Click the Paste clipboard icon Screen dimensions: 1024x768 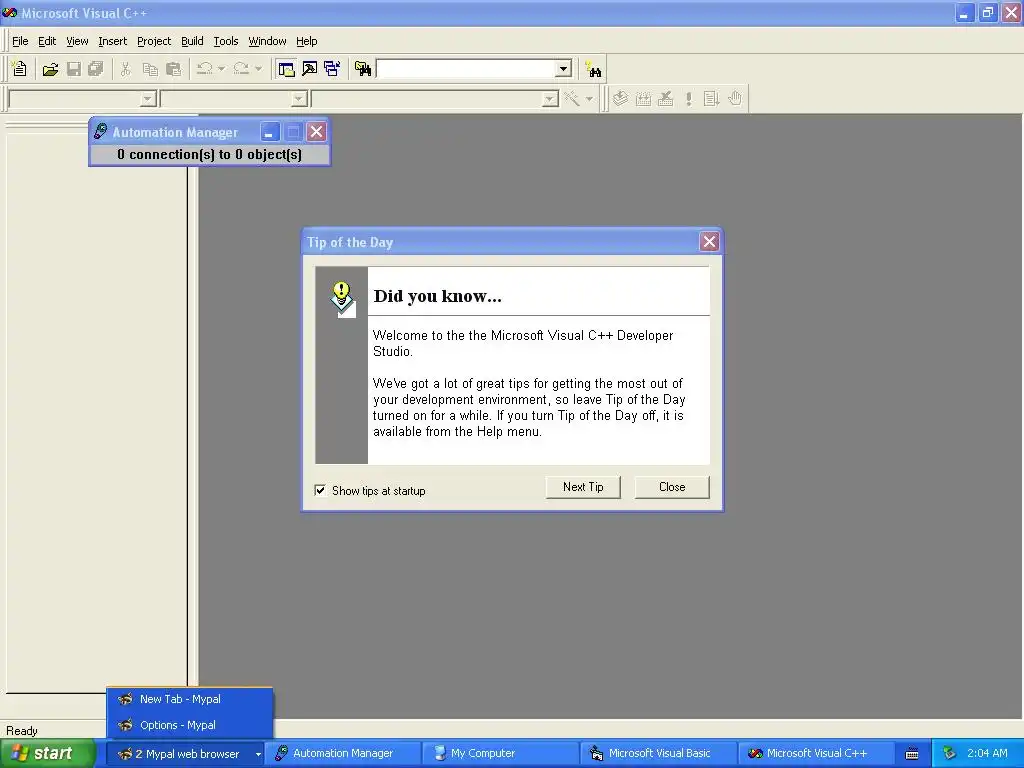174,69
